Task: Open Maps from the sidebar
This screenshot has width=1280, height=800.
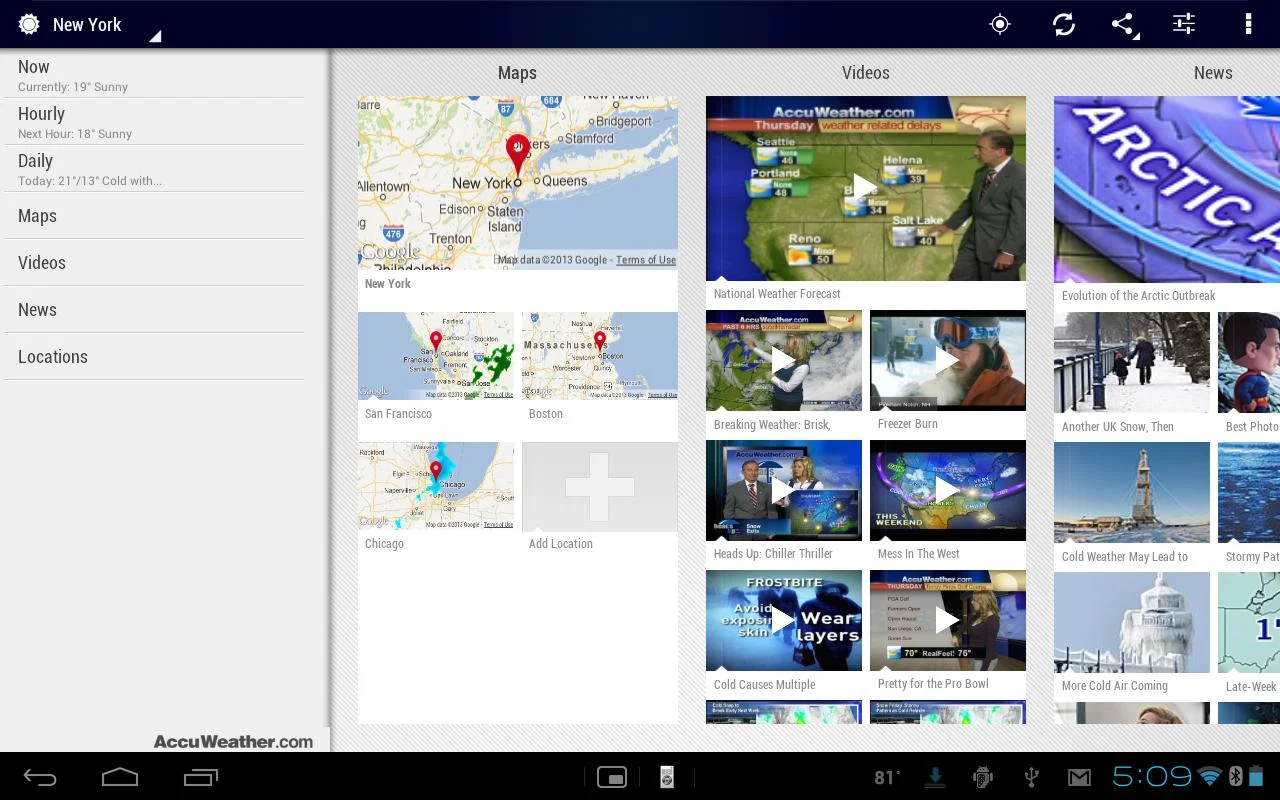Action: [x=154, y=216]
